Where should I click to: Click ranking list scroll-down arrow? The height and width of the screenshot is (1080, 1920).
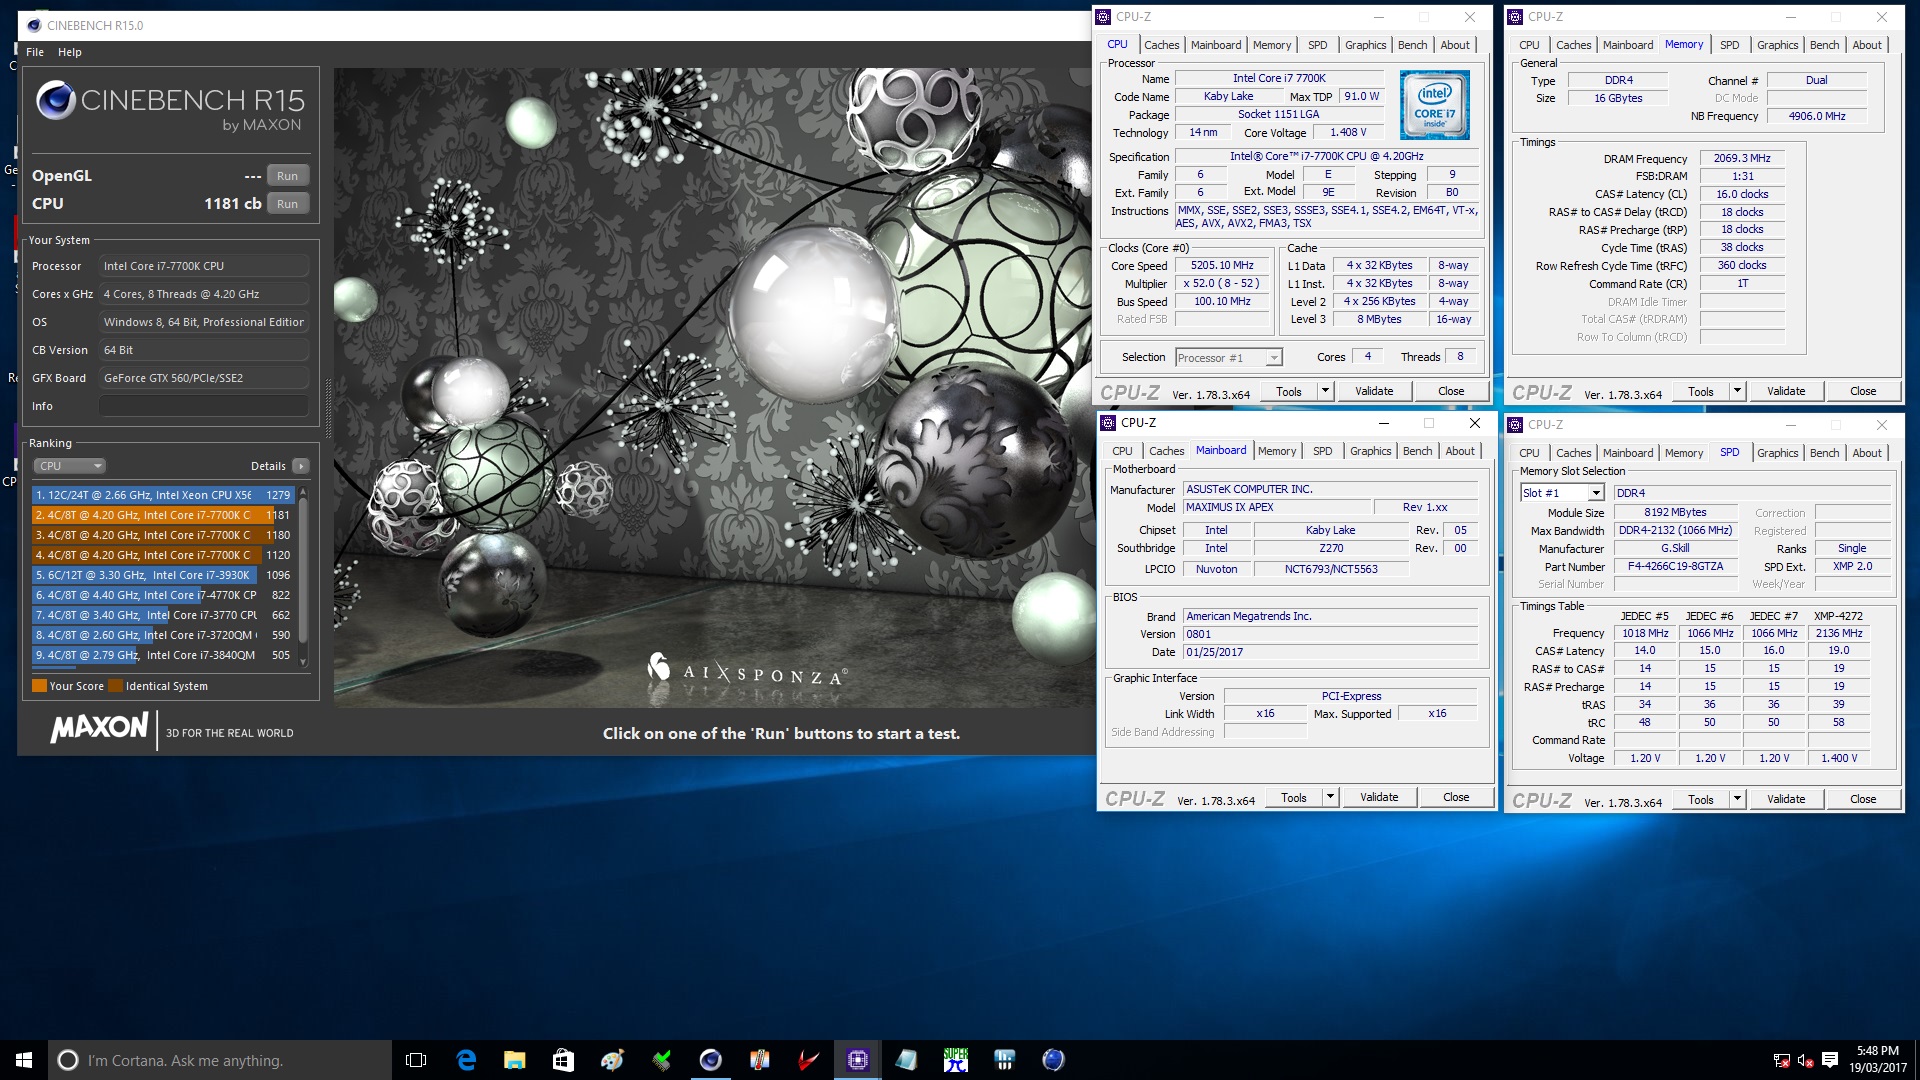click(x=303, y=661)
